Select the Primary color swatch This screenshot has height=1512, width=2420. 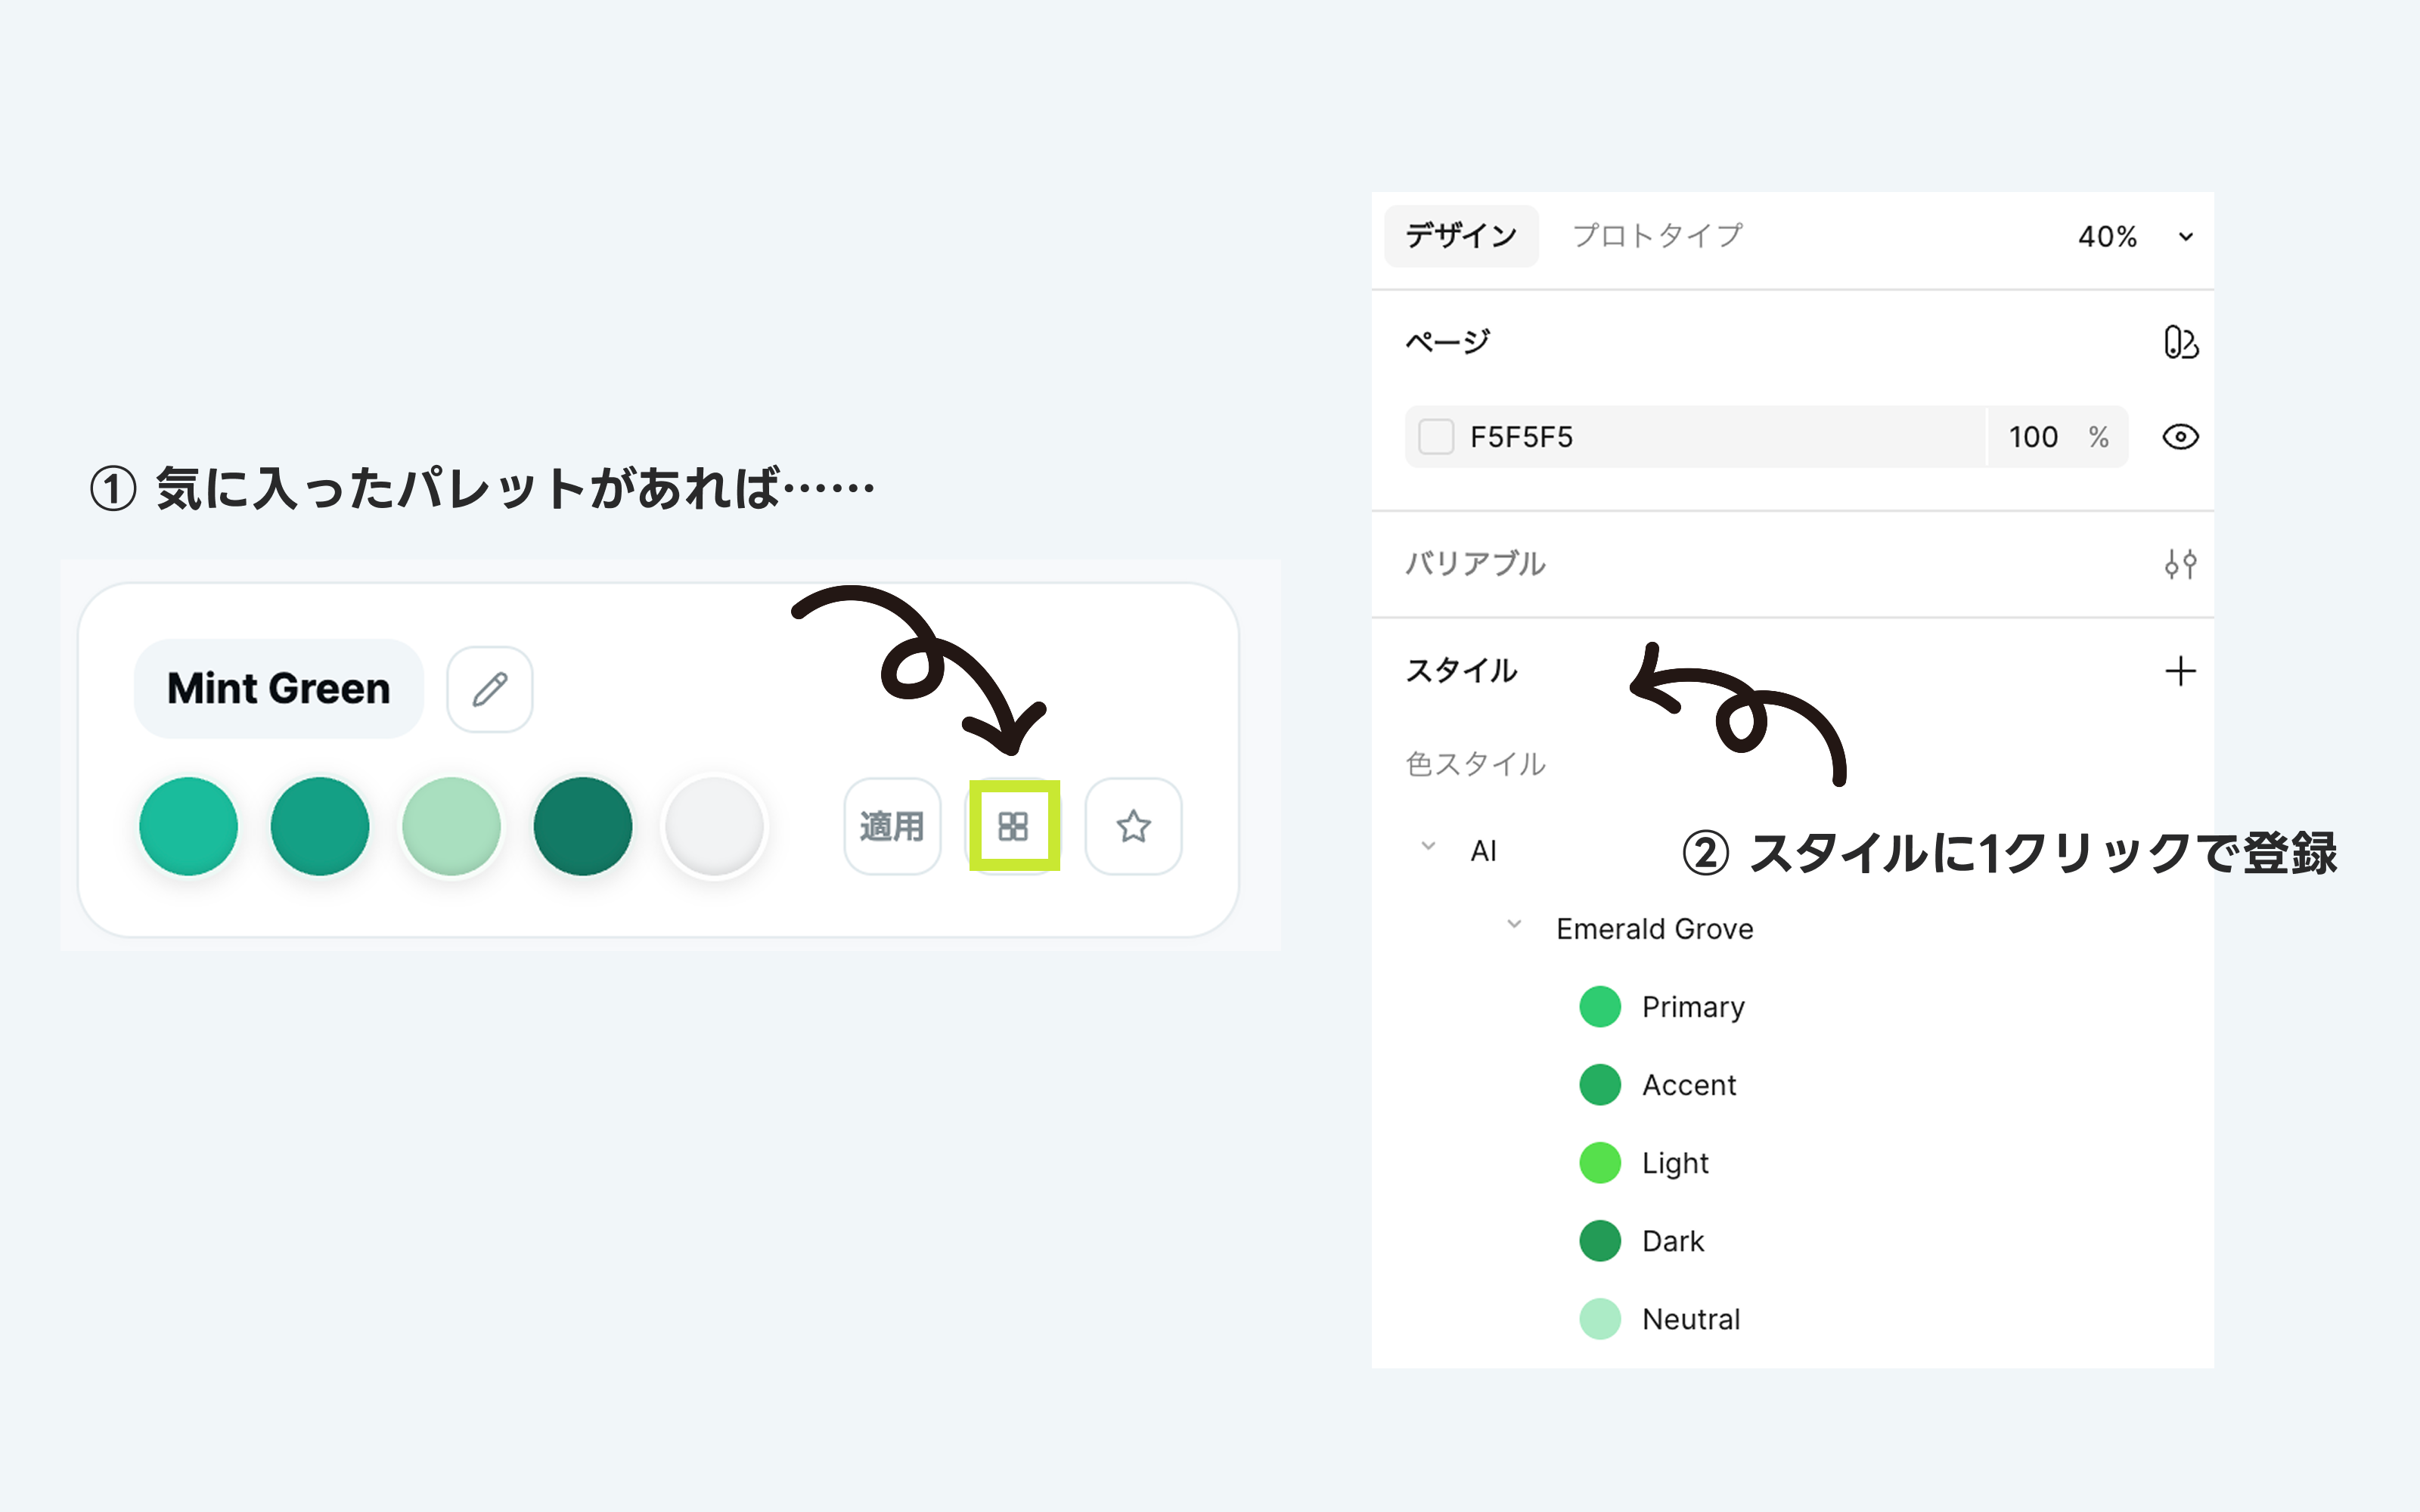click(x=1600, y=1006)
